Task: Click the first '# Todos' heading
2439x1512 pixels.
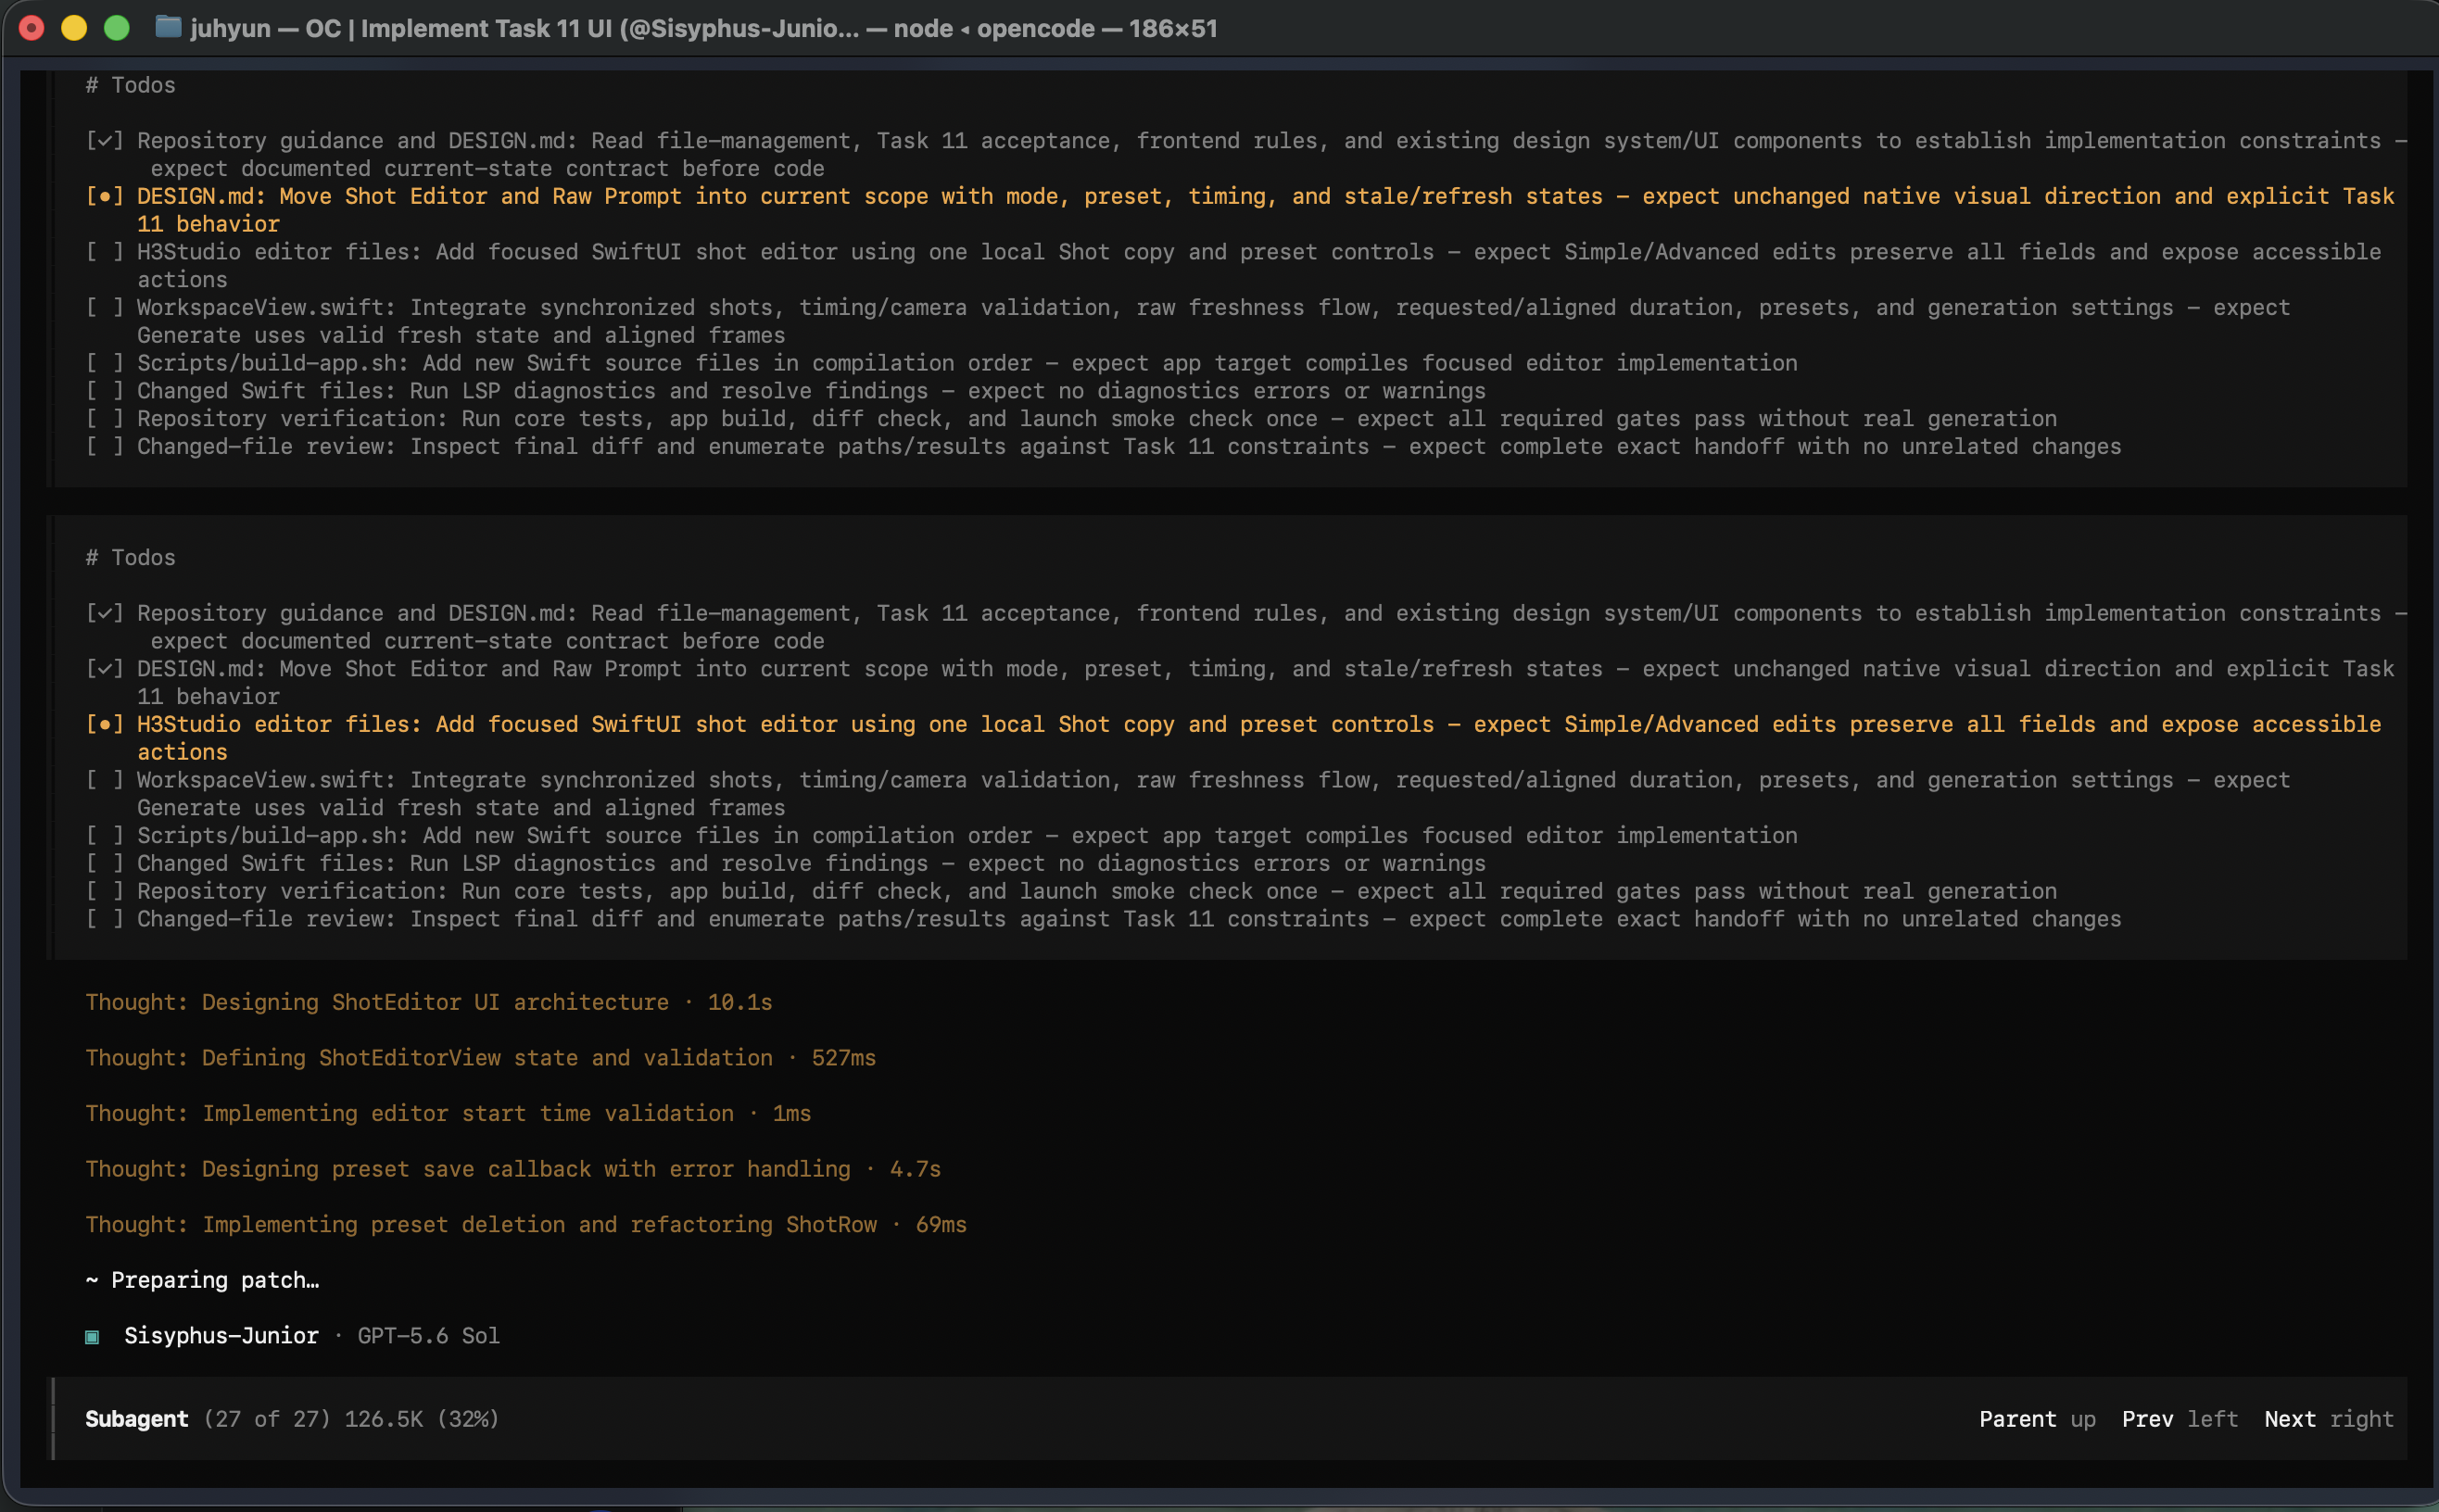Action: tap(130, 85)
